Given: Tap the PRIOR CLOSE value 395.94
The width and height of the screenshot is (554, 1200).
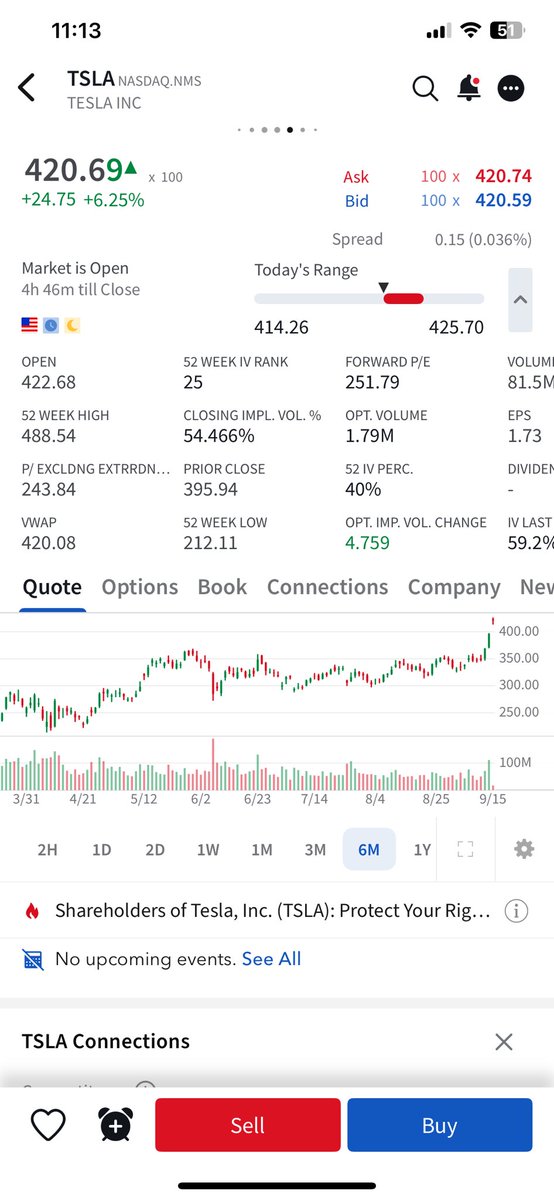Looking at the screenshot, I should 210,489.
